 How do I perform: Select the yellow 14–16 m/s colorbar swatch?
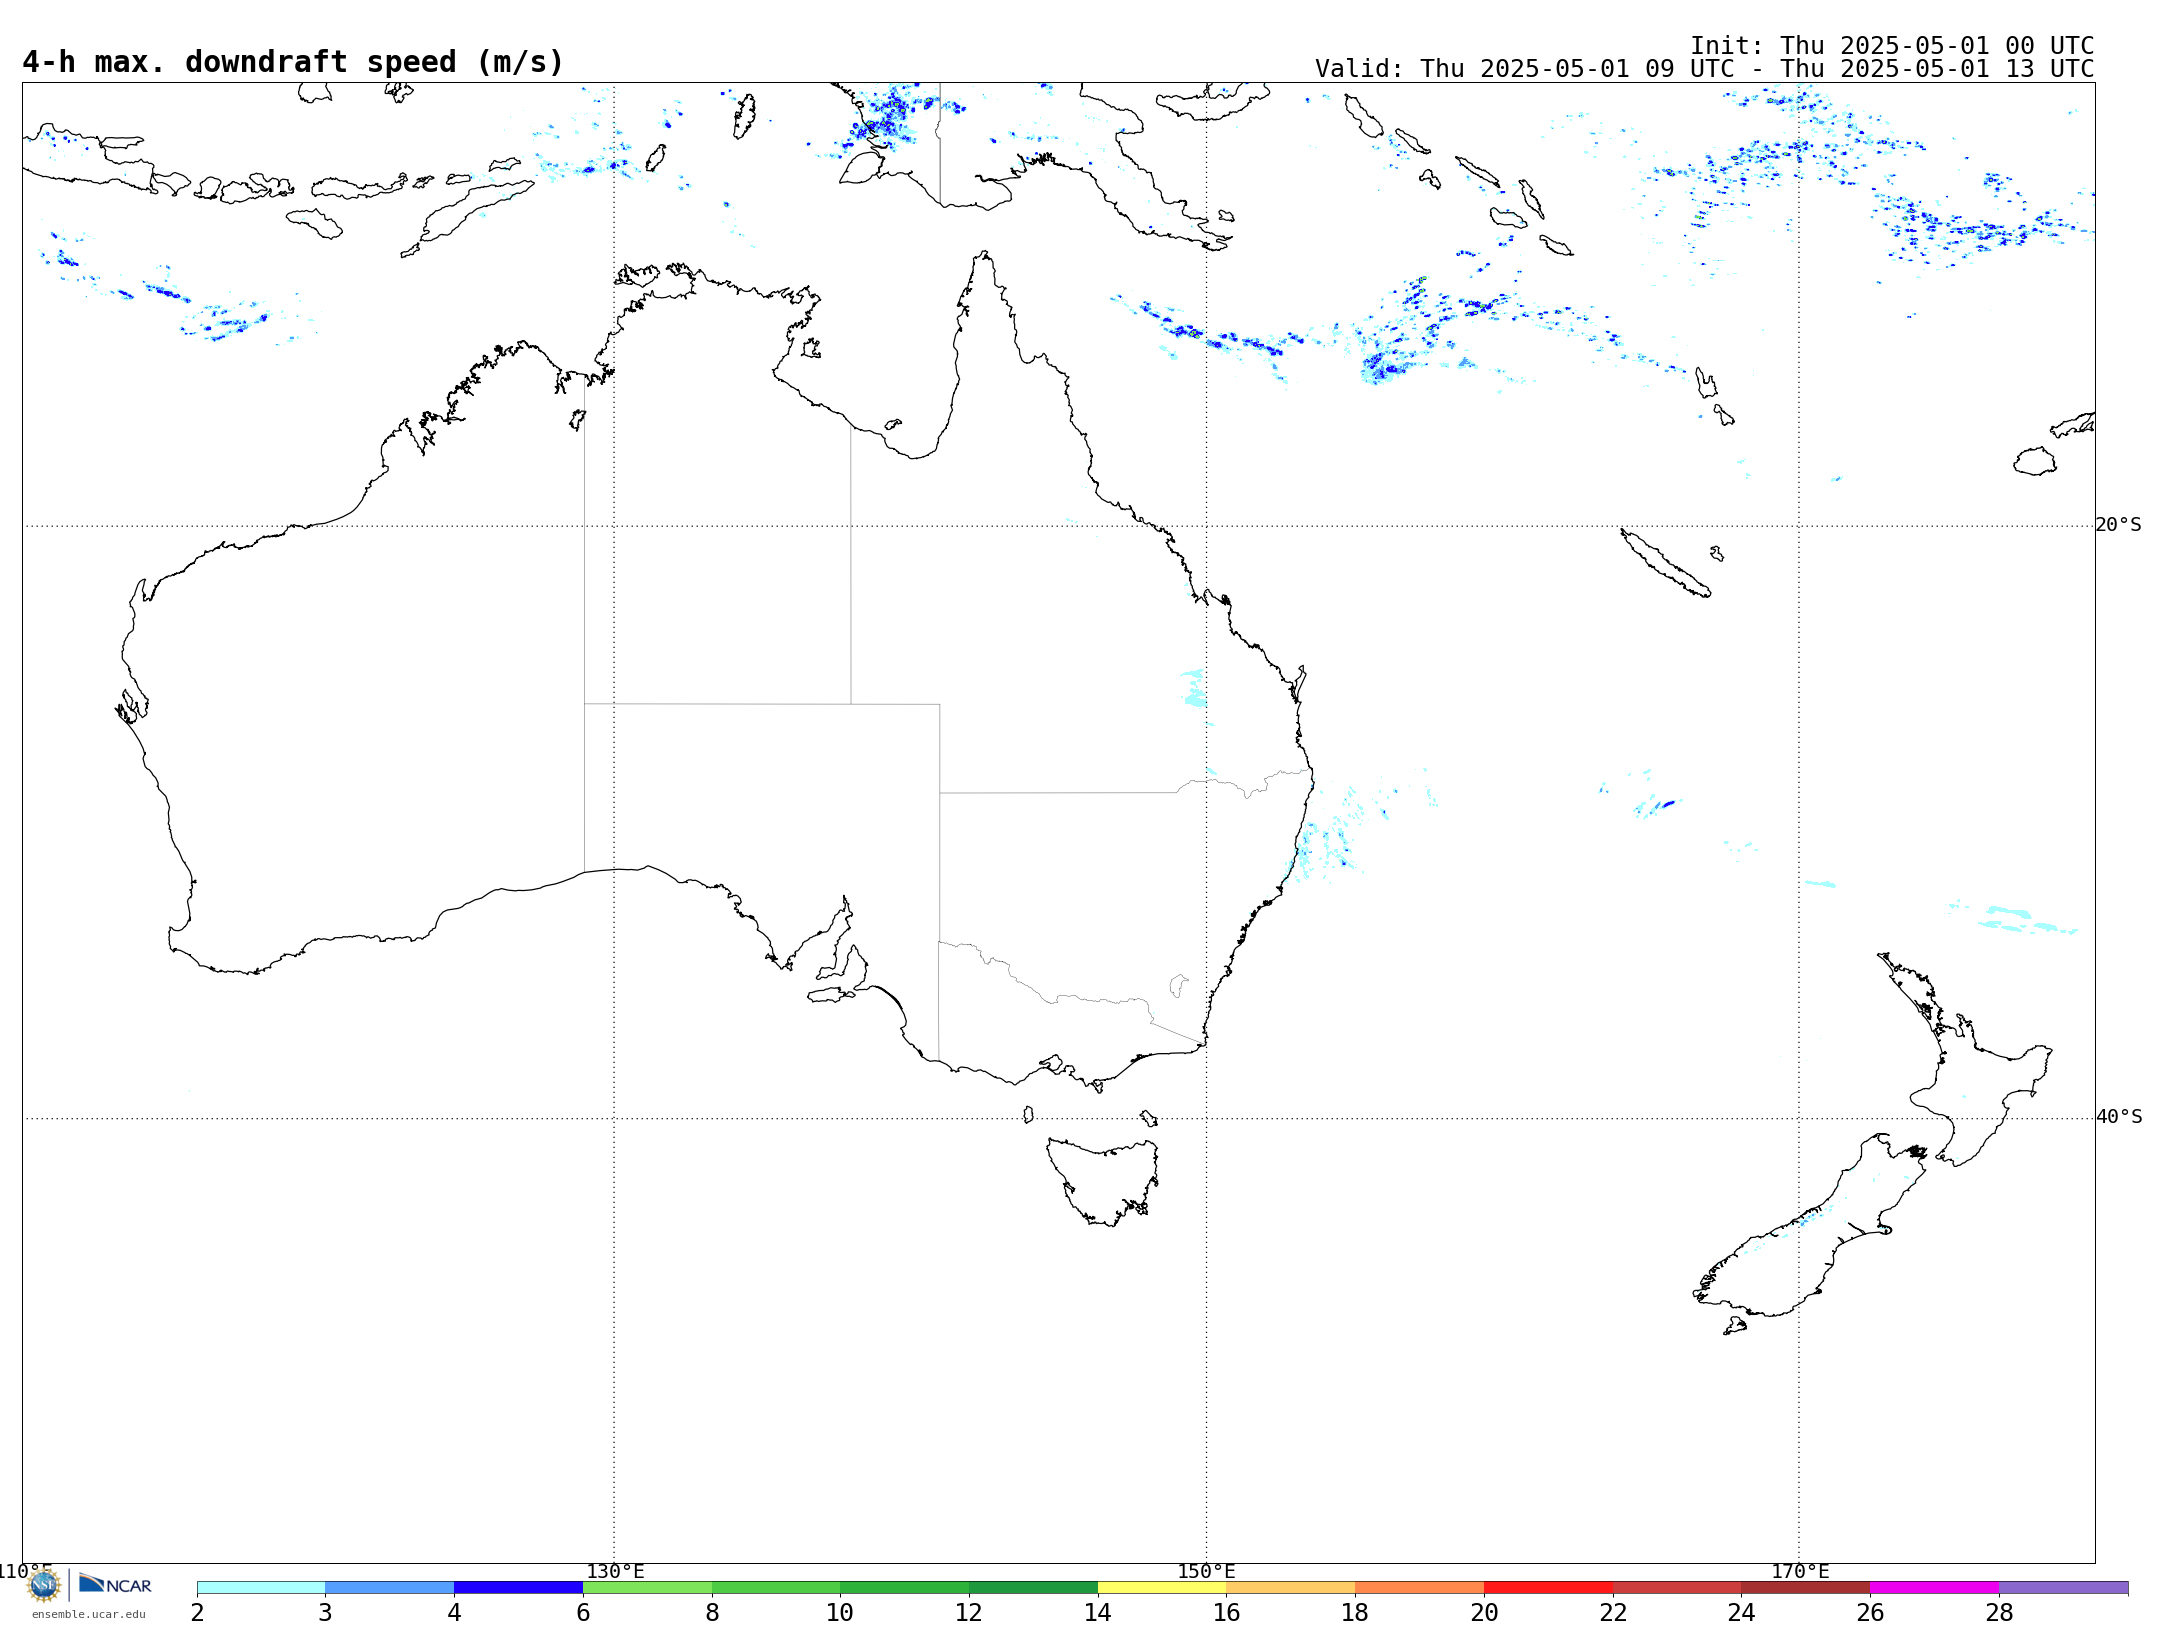(x=1162, y=1588)
